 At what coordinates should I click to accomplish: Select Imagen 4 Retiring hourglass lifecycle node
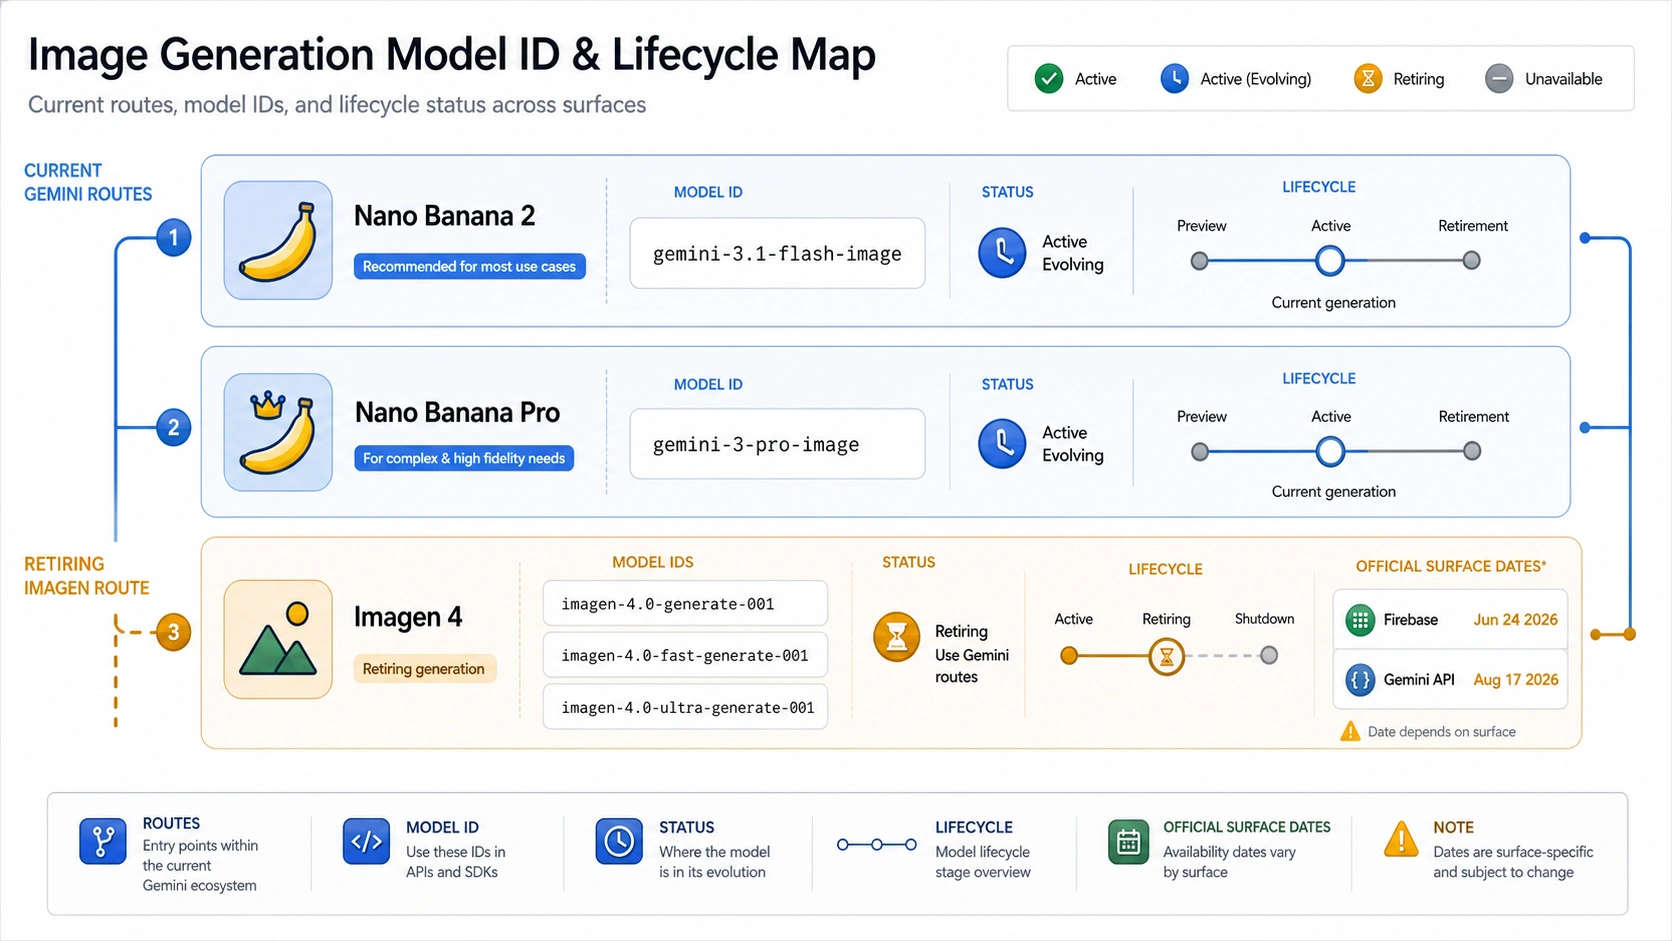tap(1166, 656)
